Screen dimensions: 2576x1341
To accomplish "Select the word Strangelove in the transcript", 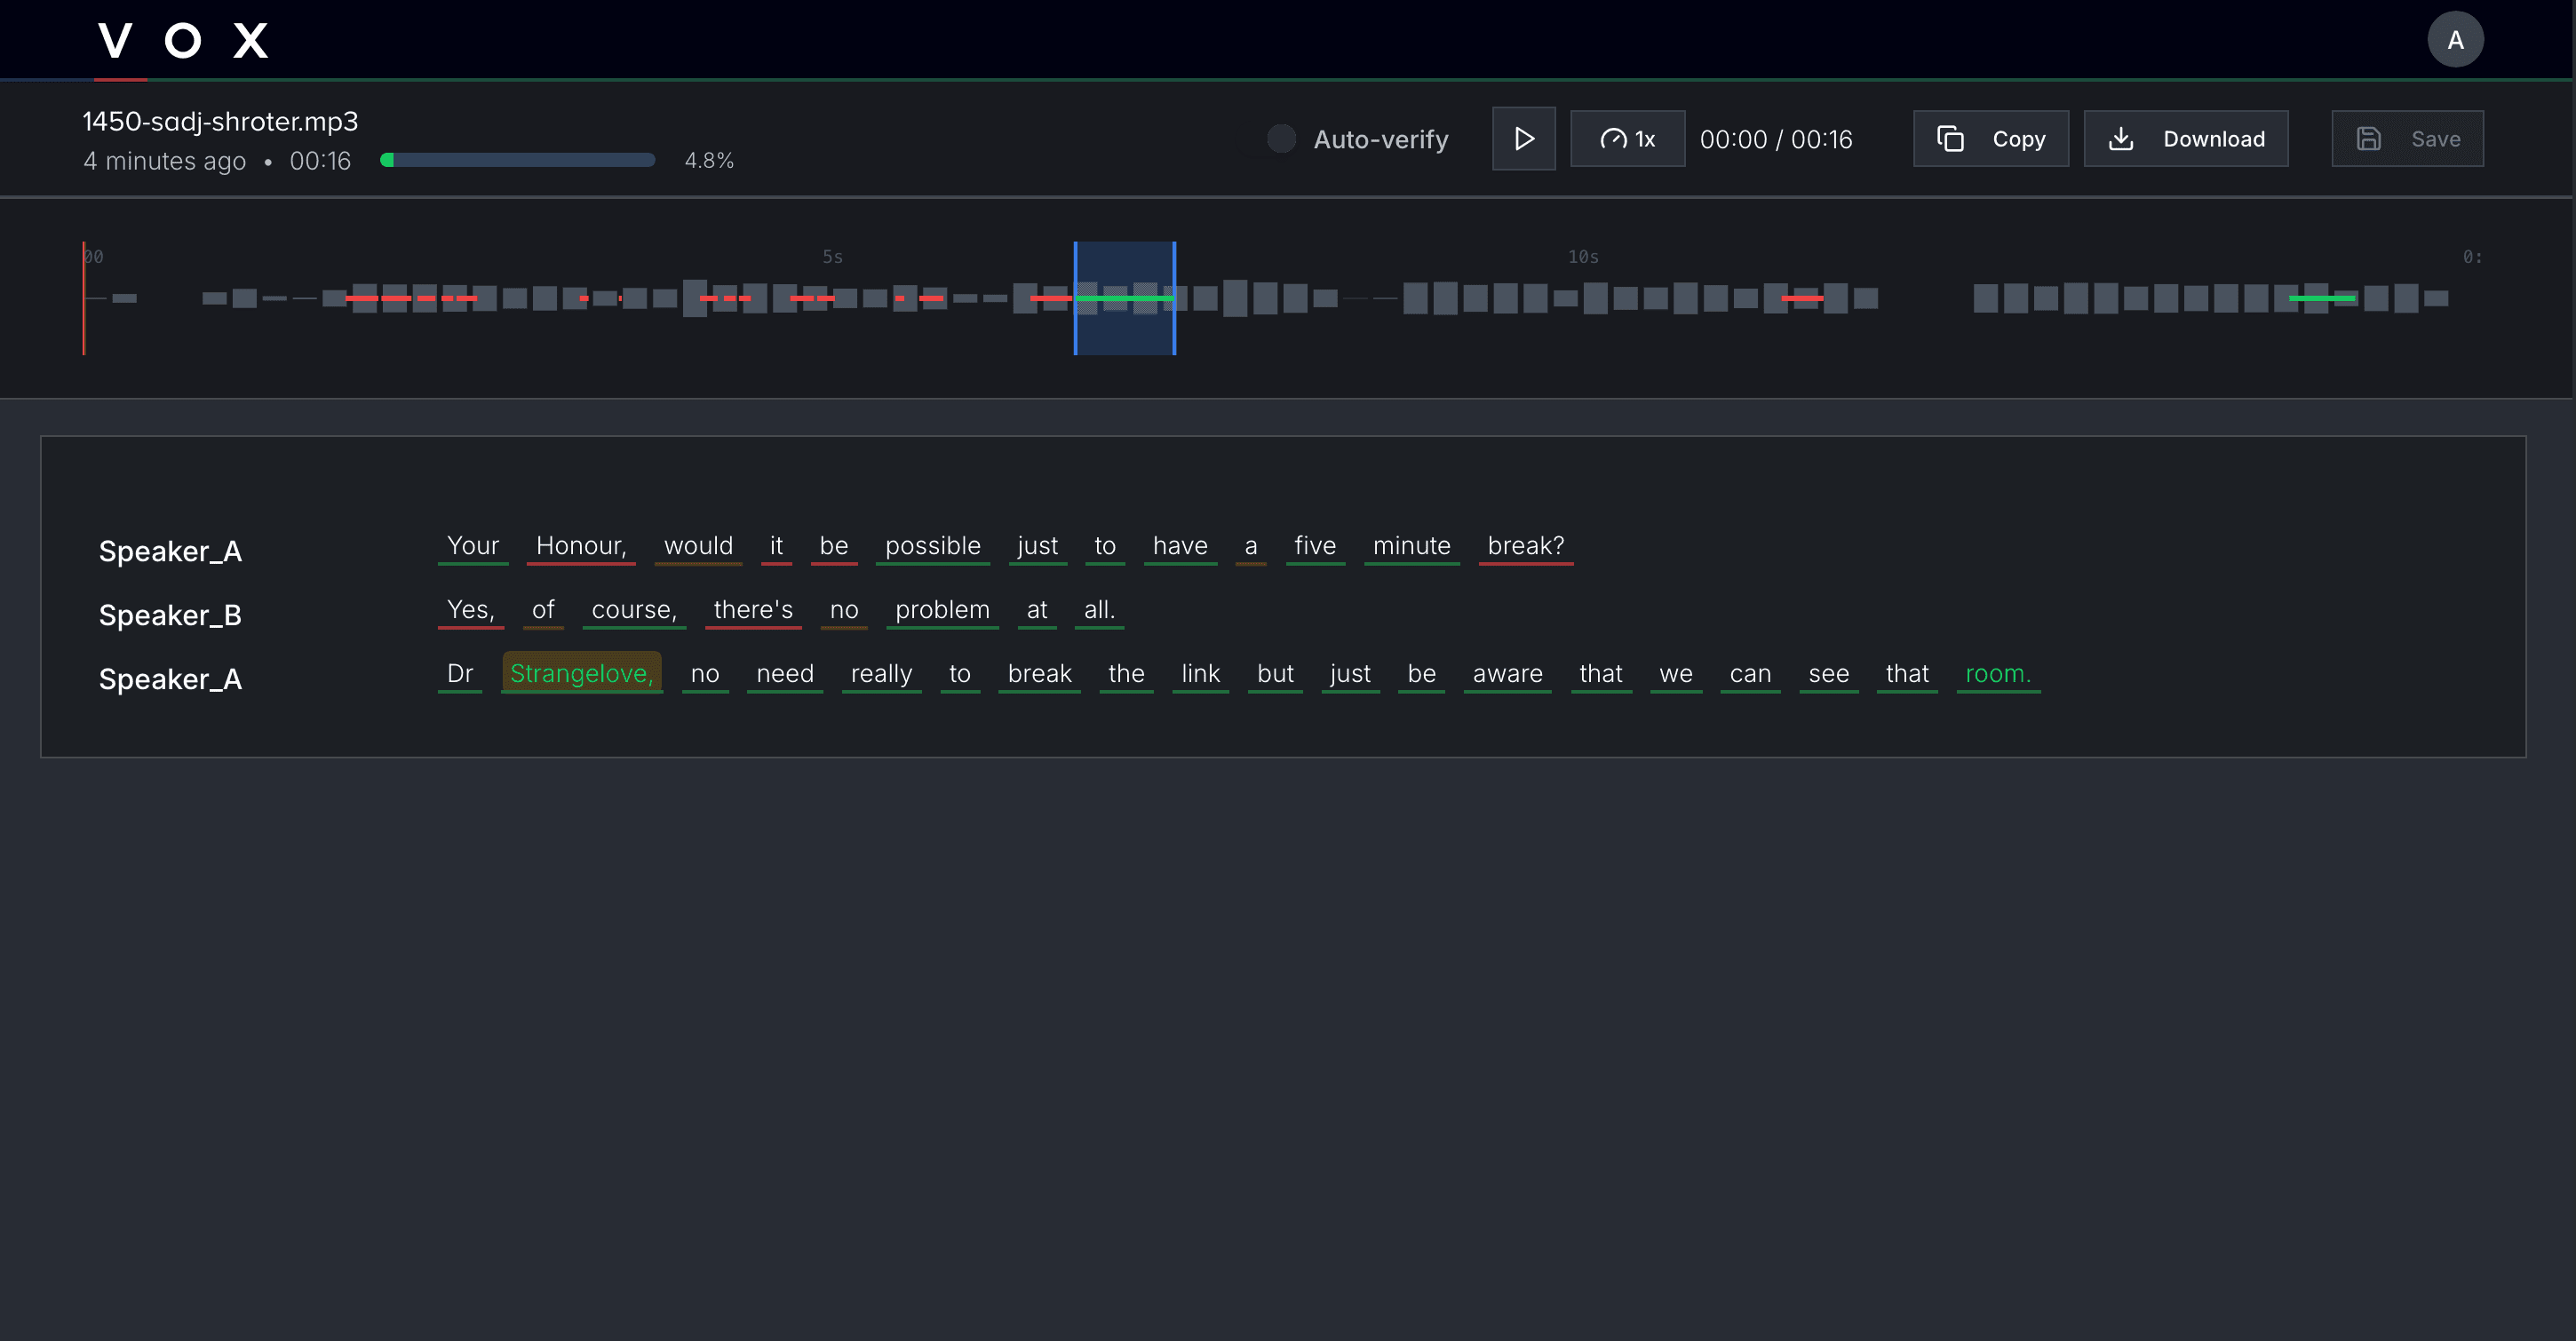I will tap(581, 673).
